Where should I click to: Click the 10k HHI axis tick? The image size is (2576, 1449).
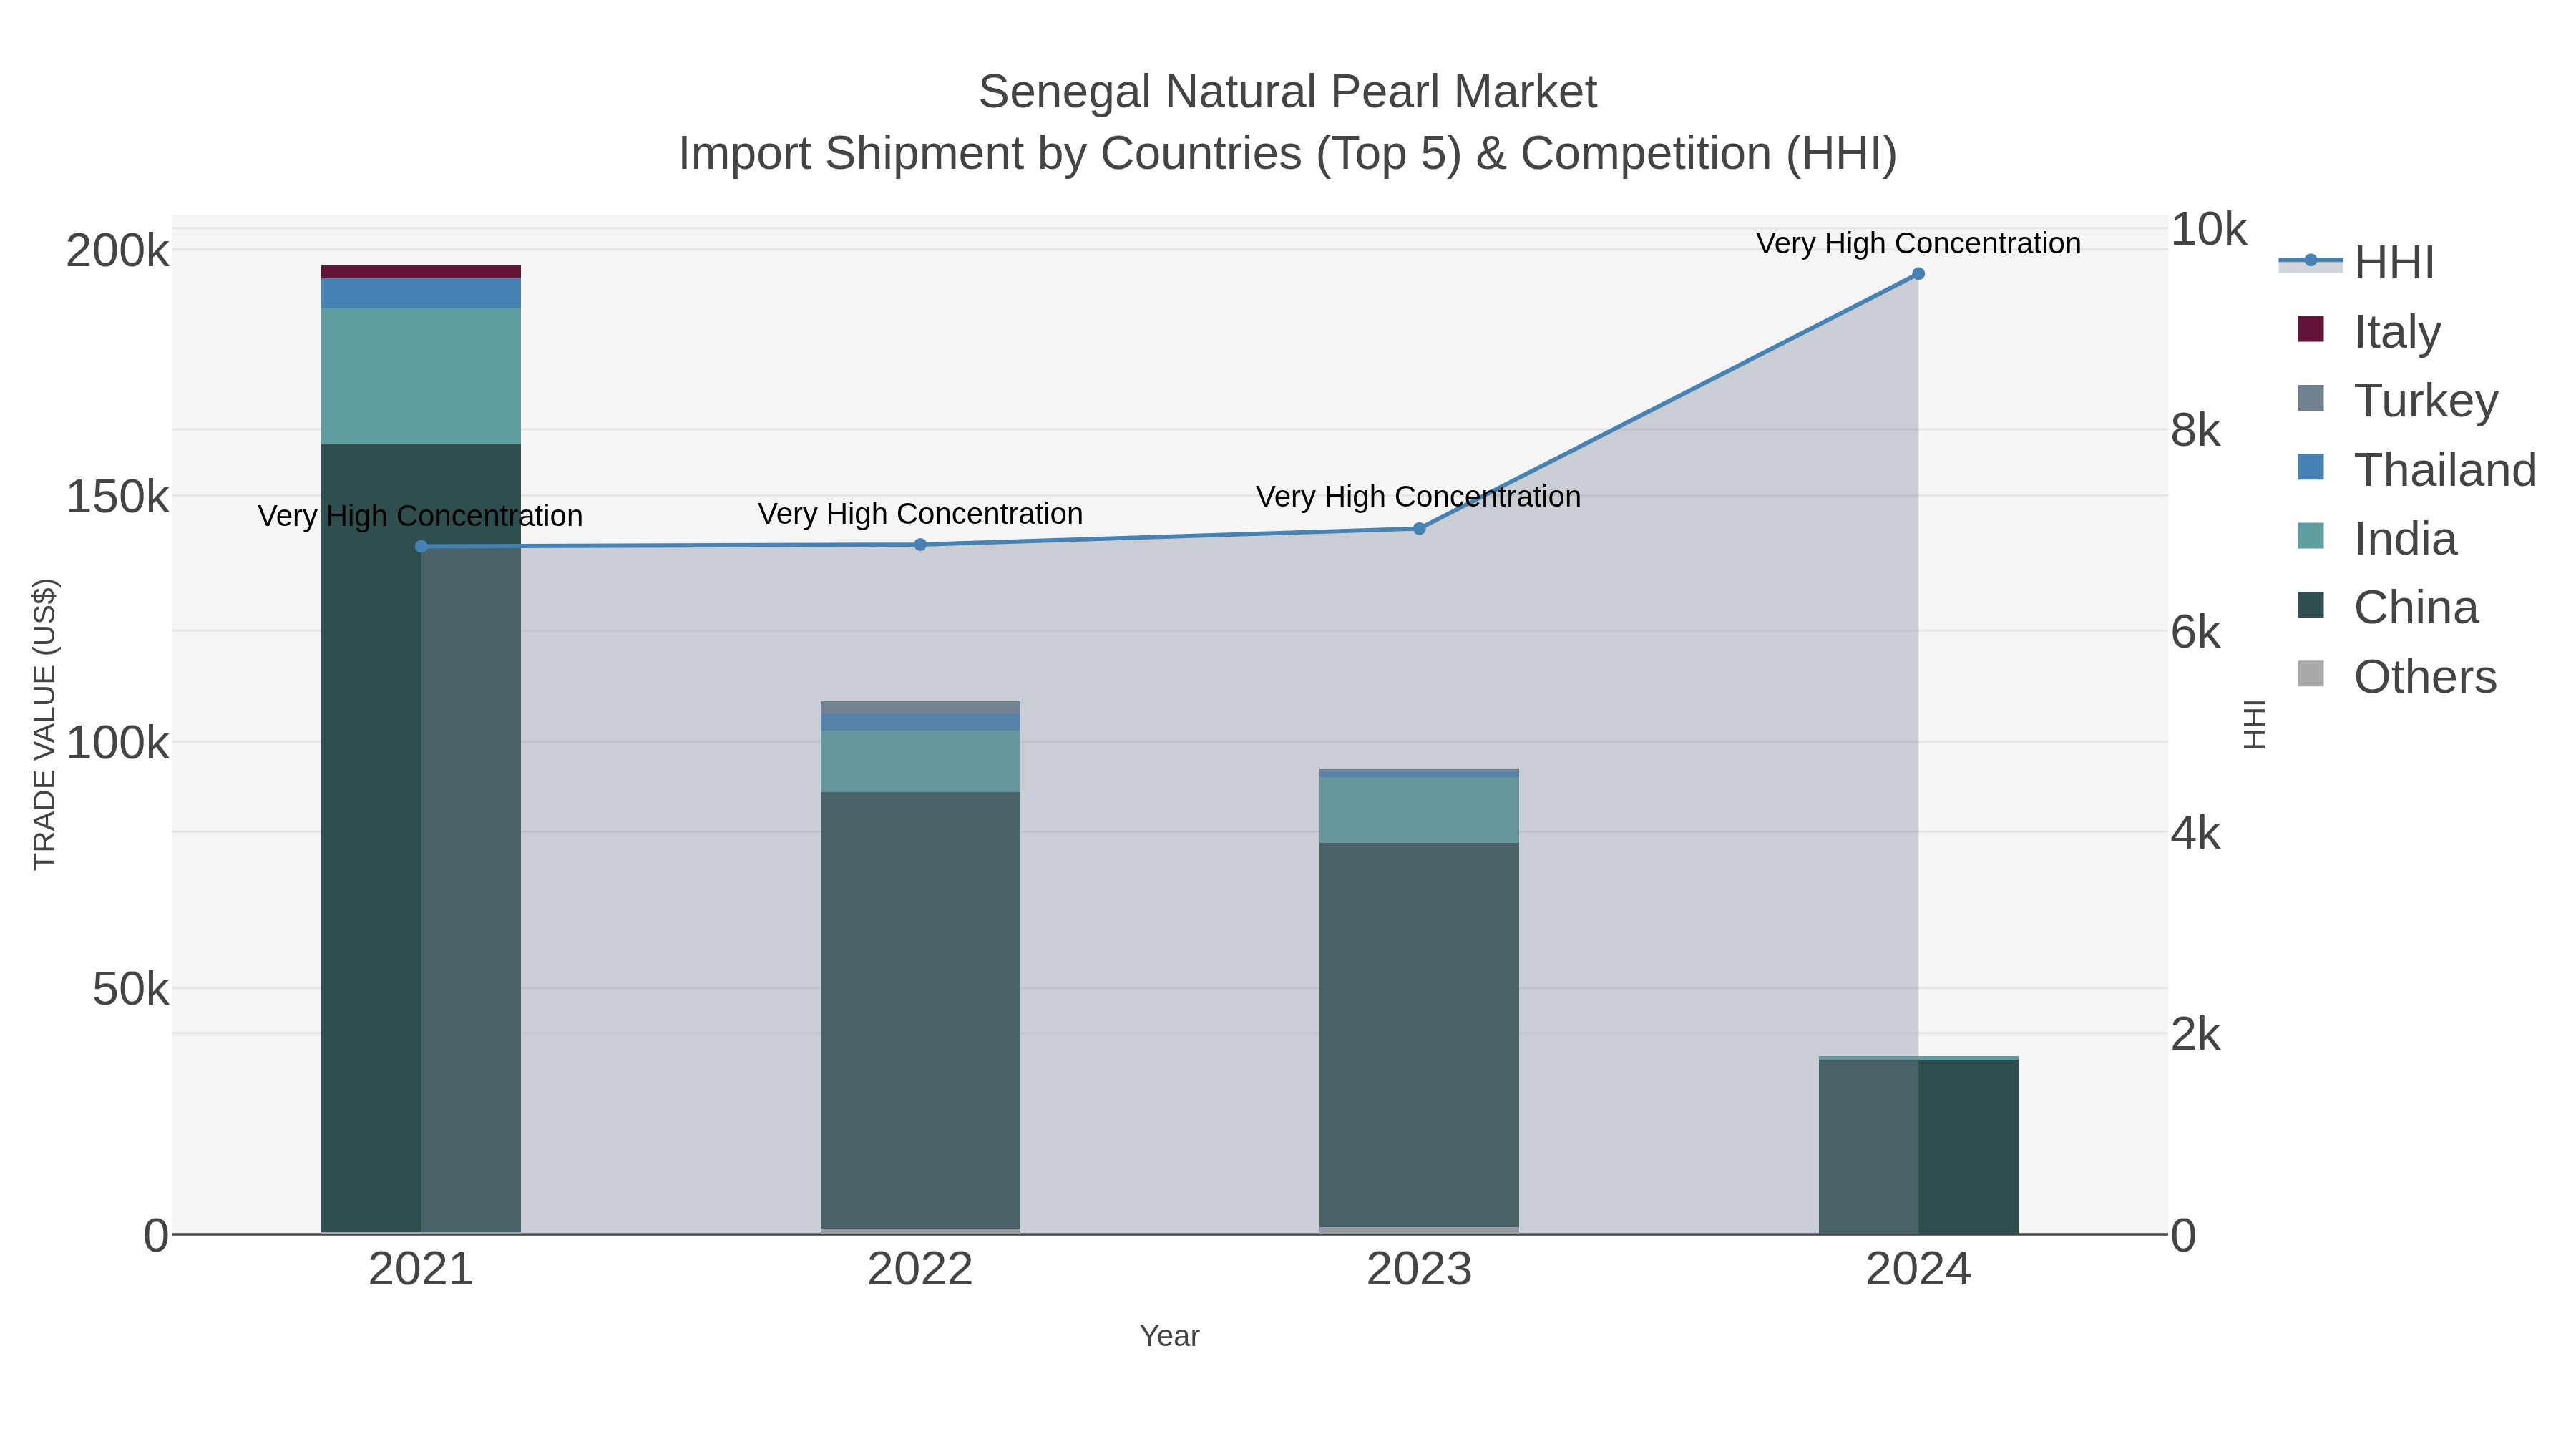click(2208, 229)
